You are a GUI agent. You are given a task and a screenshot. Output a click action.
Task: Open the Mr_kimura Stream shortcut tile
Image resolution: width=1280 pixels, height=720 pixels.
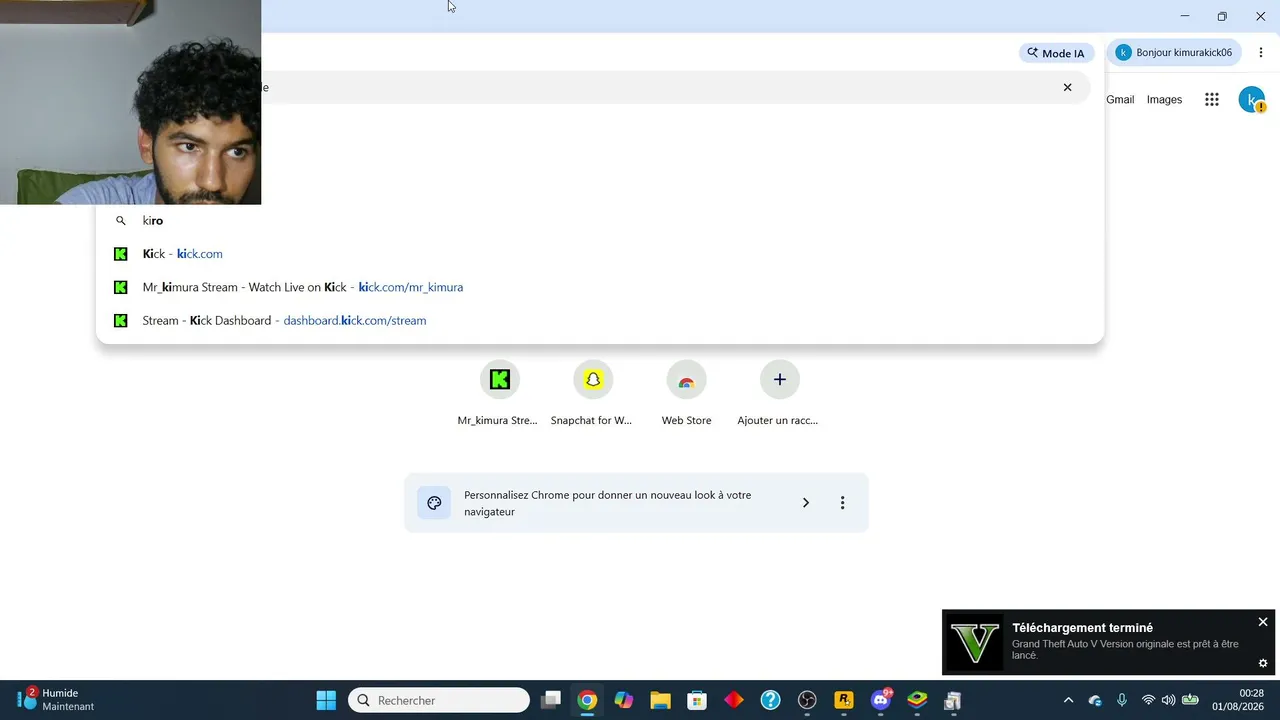[498, 394]
